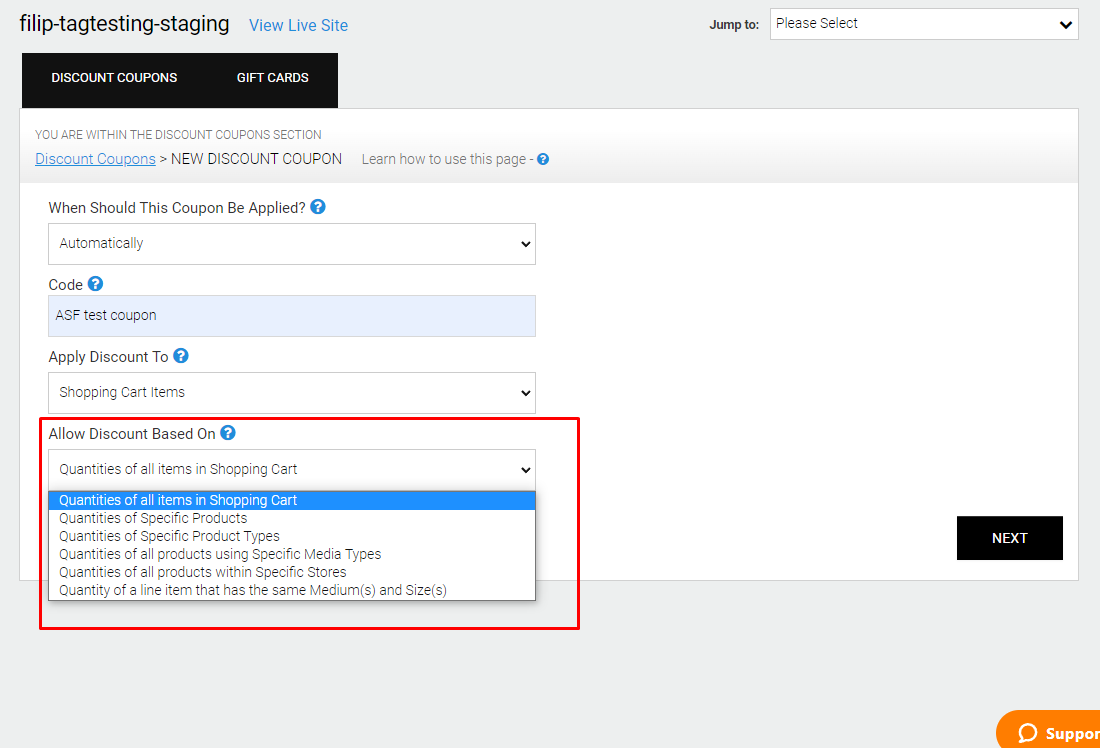
Task: Open help icon beside Apply Discount To
Action: pos(181,356)
